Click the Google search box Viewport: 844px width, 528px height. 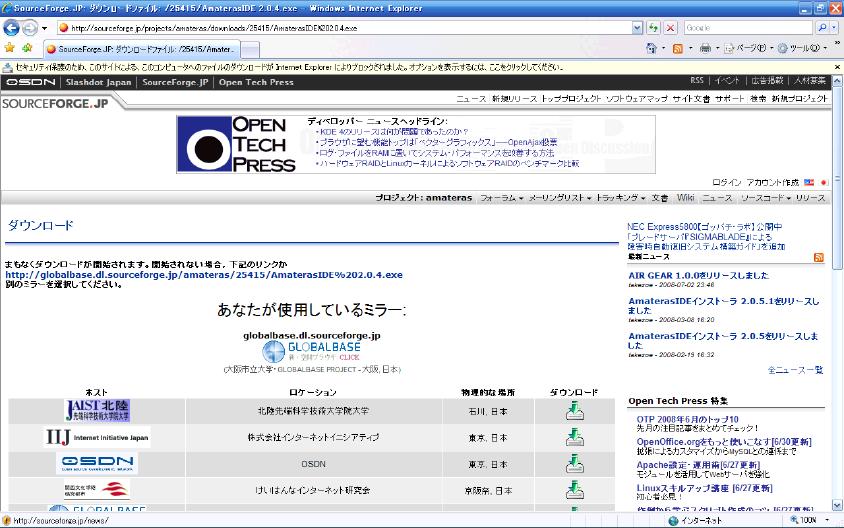[748, 28]
